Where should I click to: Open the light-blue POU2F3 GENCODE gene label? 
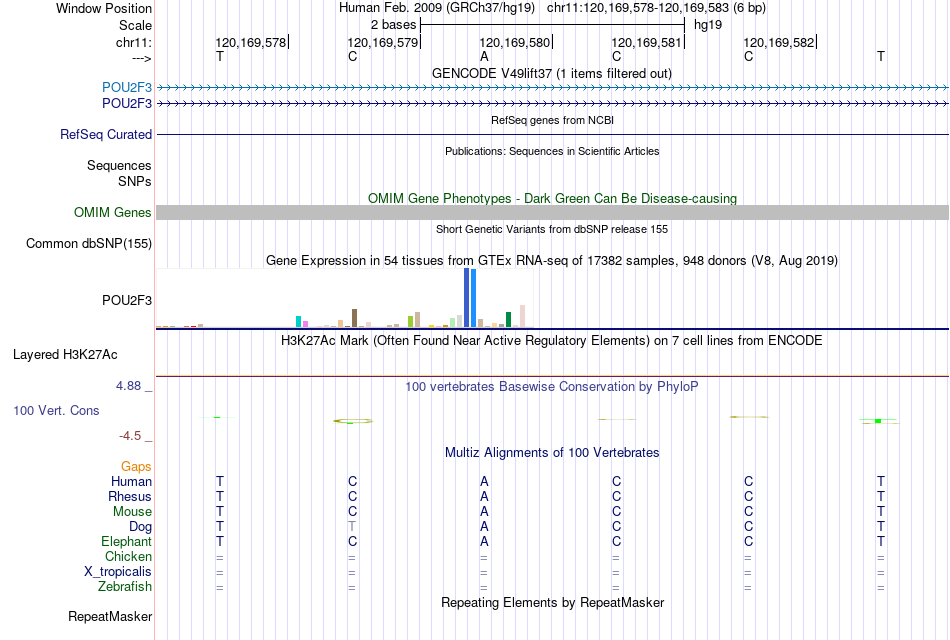(127, 87)
